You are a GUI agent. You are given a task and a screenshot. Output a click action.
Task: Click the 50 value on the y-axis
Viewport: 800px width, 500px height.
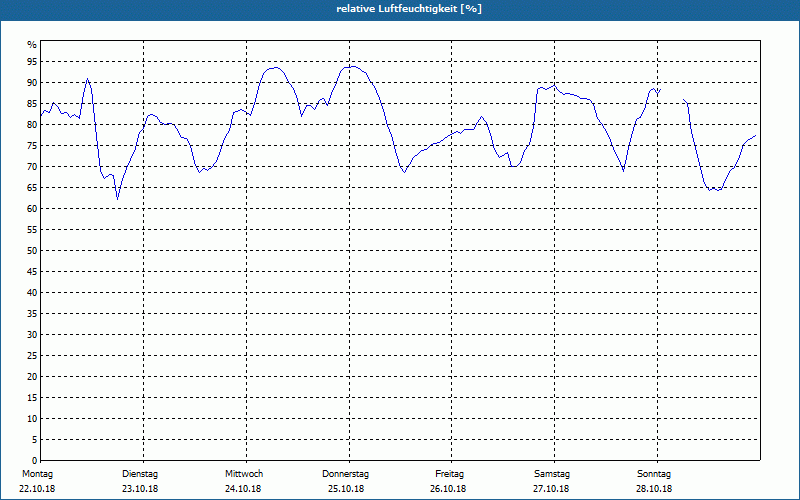point(32,251)
